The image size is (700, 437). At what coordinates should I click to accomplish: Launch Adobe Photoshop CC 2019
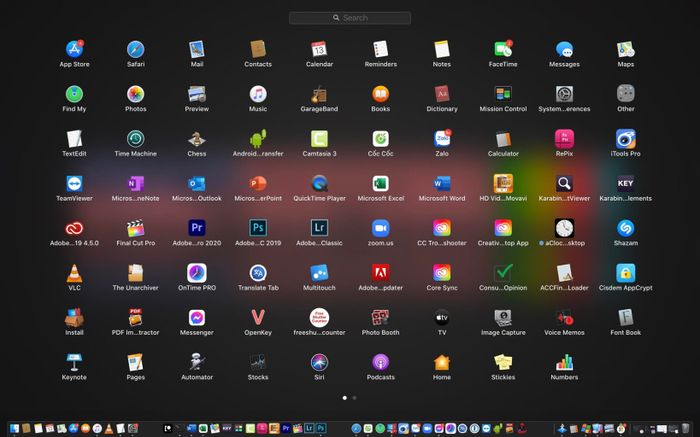[258, 228]
